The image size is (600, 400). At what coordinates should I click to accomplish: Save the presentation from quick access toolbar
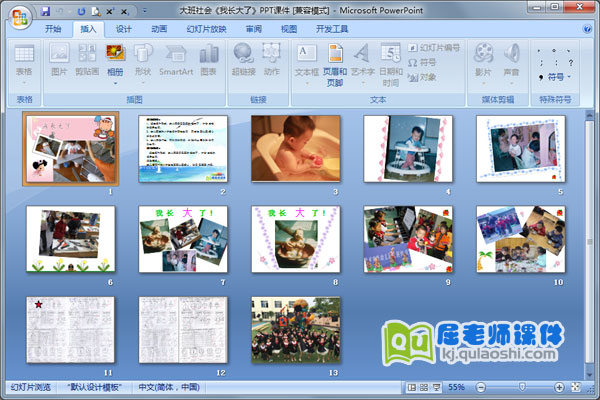46,11
